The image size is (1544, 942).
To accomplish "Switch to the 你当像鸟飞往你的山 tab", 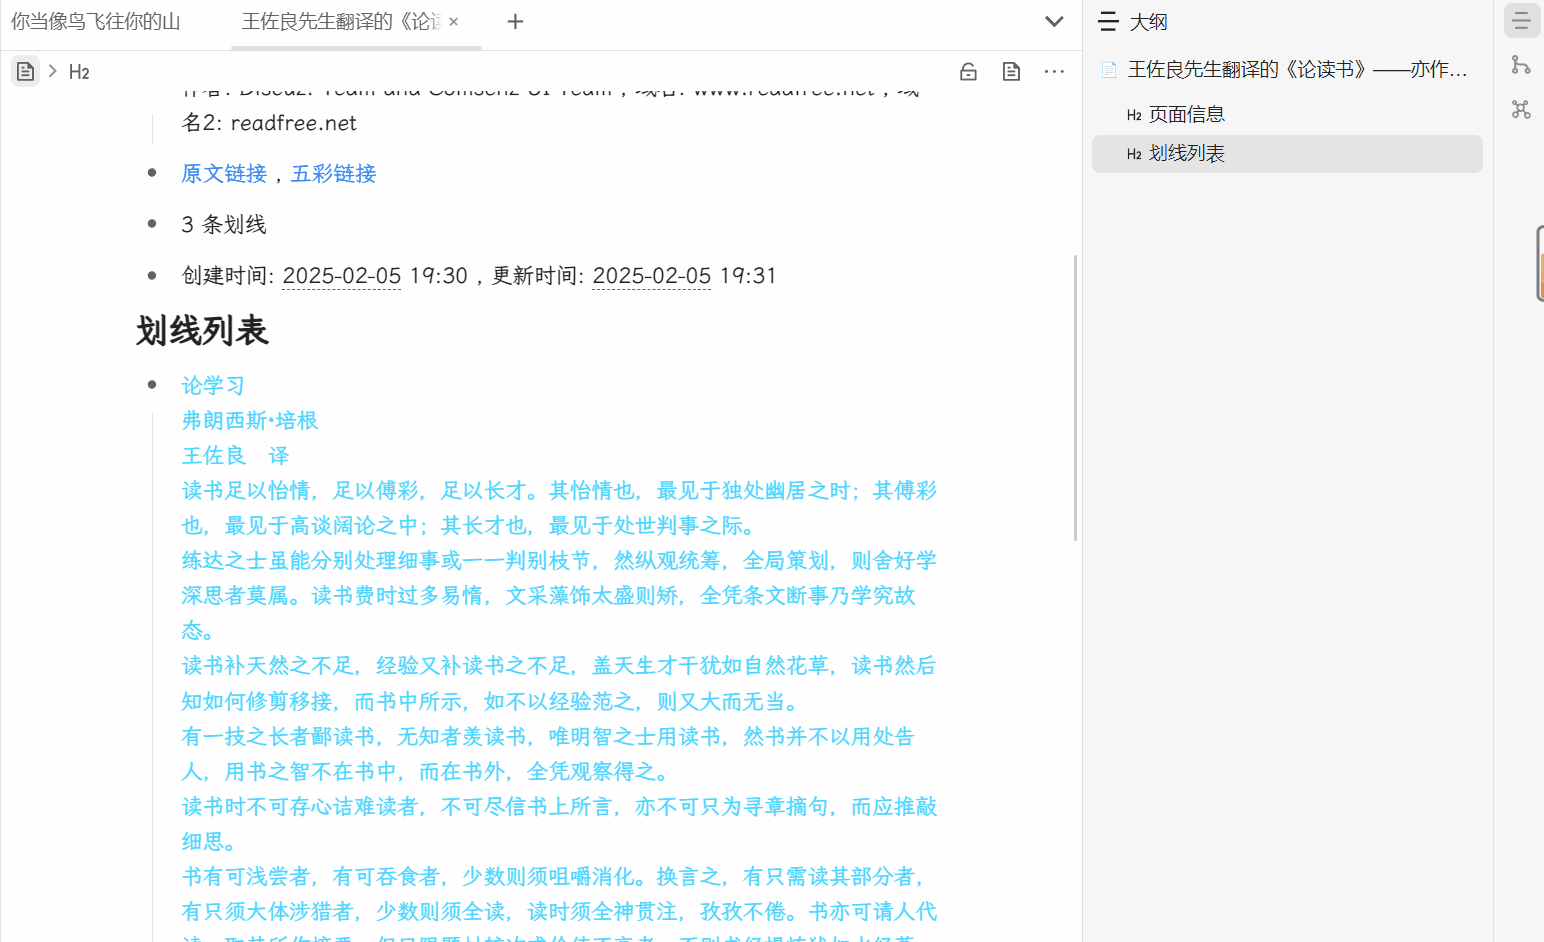I will click(96, 21).
